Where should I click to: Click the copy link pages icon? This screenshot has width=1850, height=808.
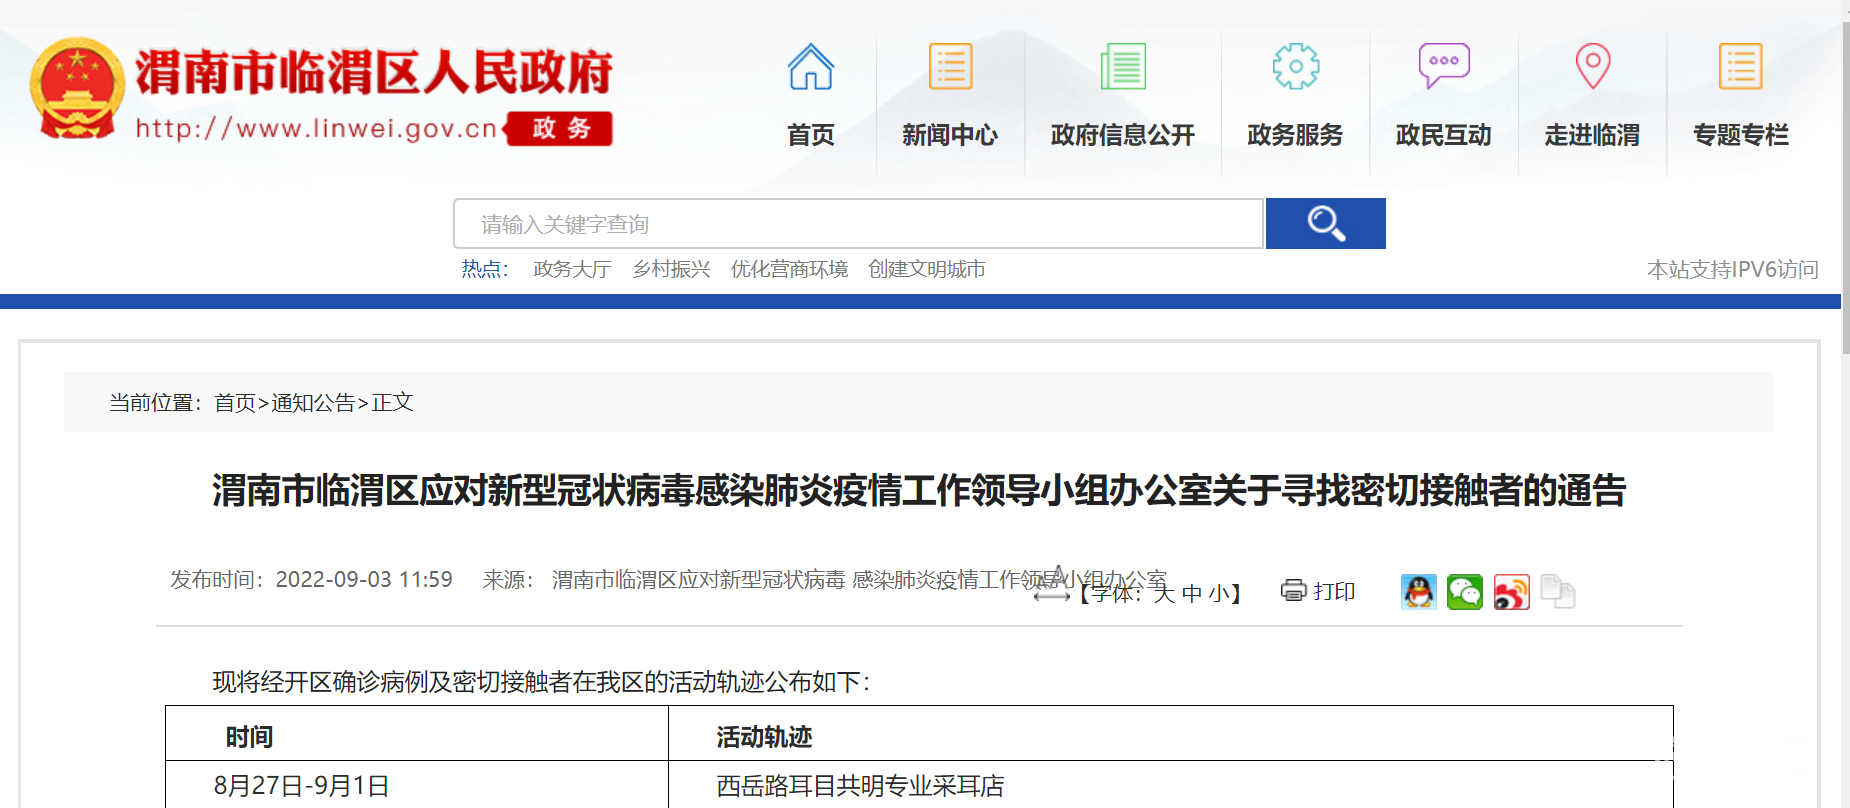tap(1557, 592)
